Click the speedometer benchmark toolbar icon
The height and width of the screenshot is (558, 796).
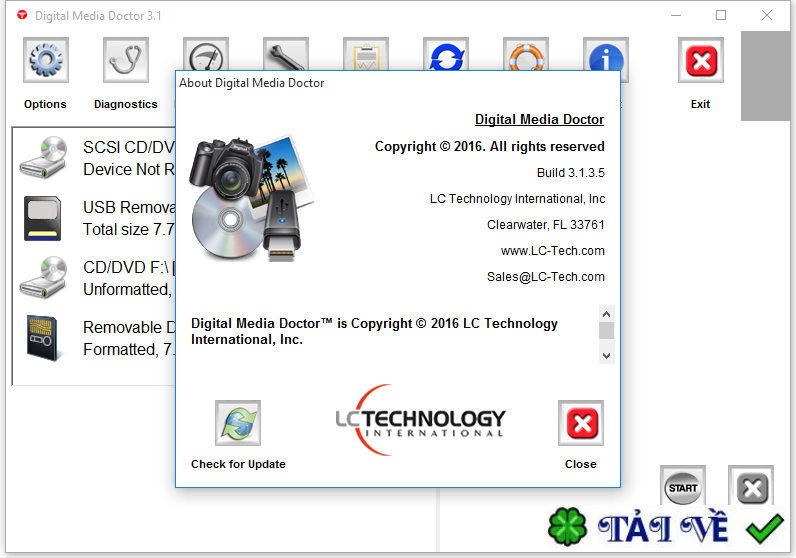point(206,54)
